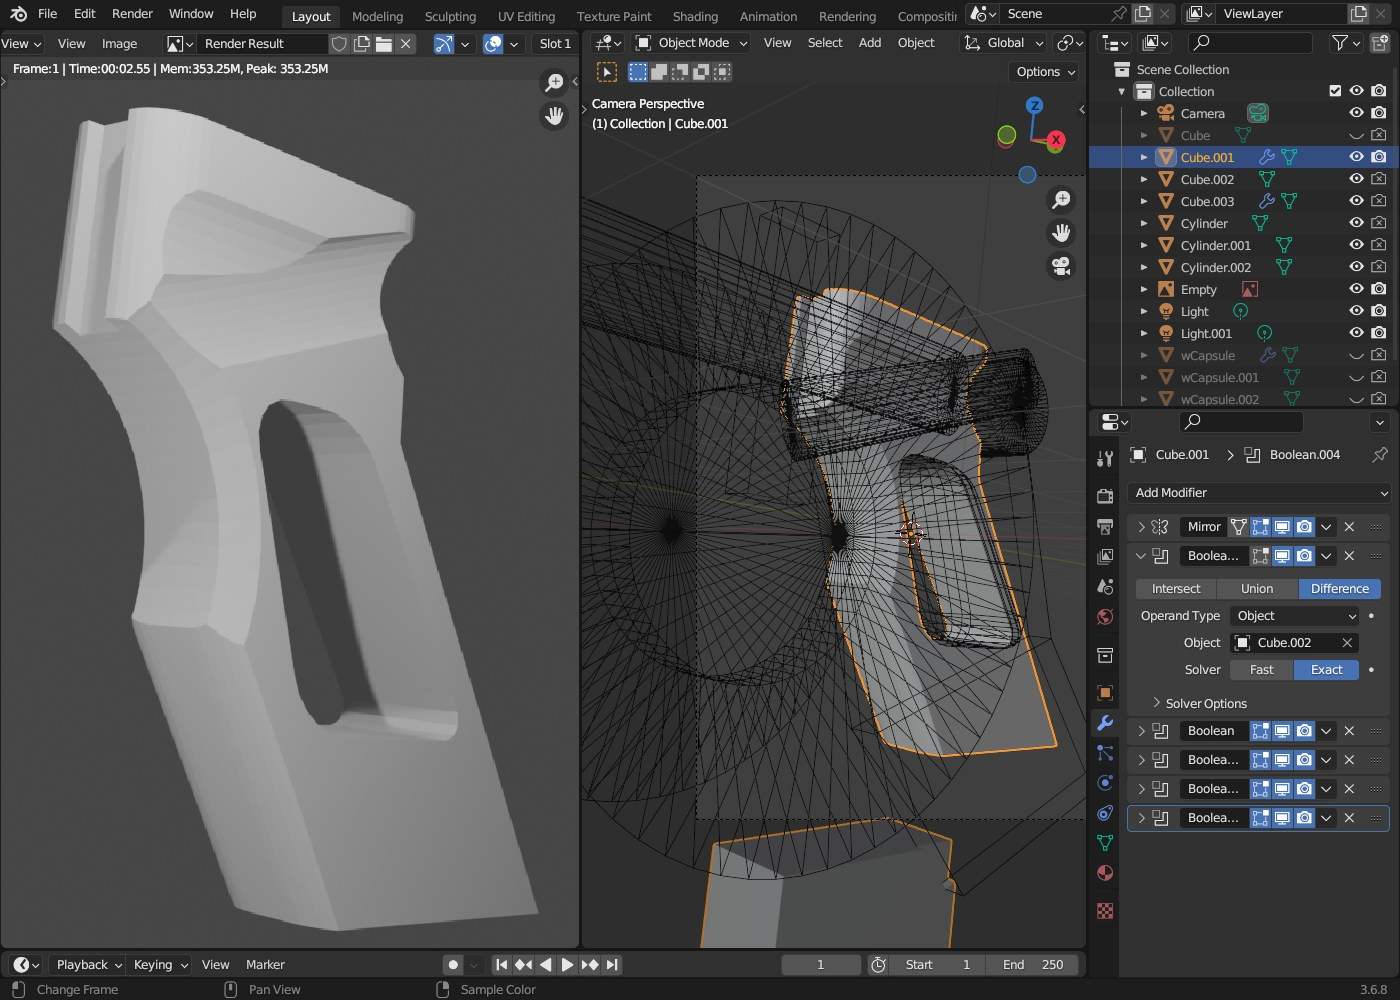
Task: Open Operand Type Object dropdown
Action: pyautogui.click(x=1295, y=615)
